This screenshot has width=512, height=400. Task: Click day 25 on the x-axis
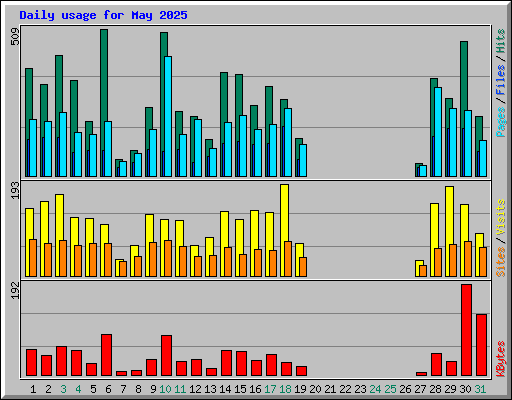[x=390, y=389]
